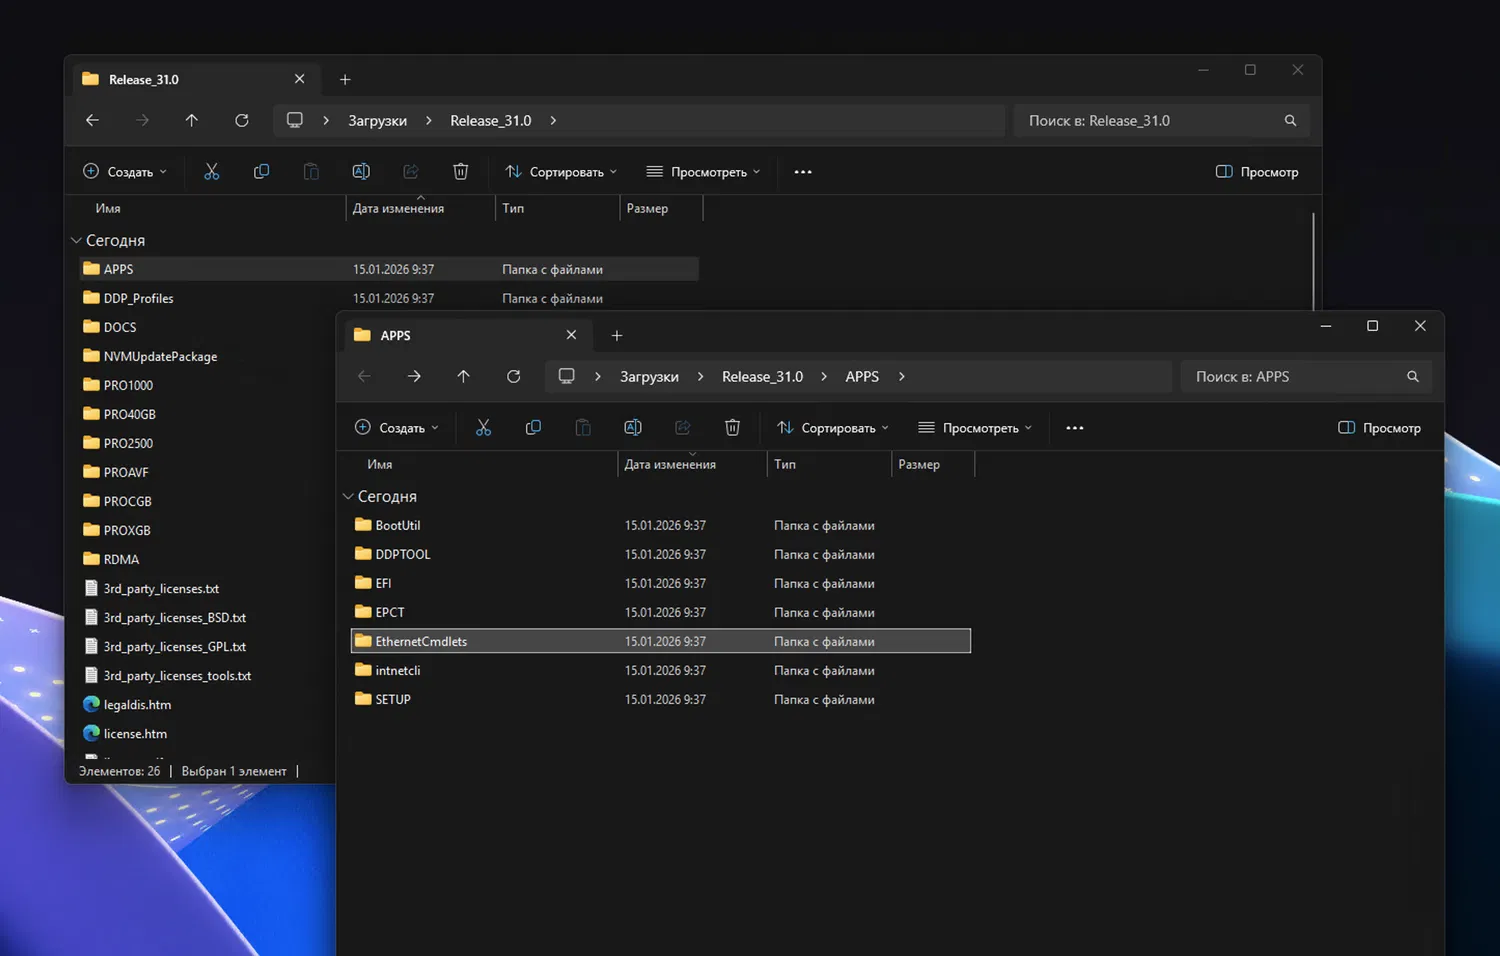Go up one level from APPS folder
The image size is (1500, 956).
[x=463, y=377]
